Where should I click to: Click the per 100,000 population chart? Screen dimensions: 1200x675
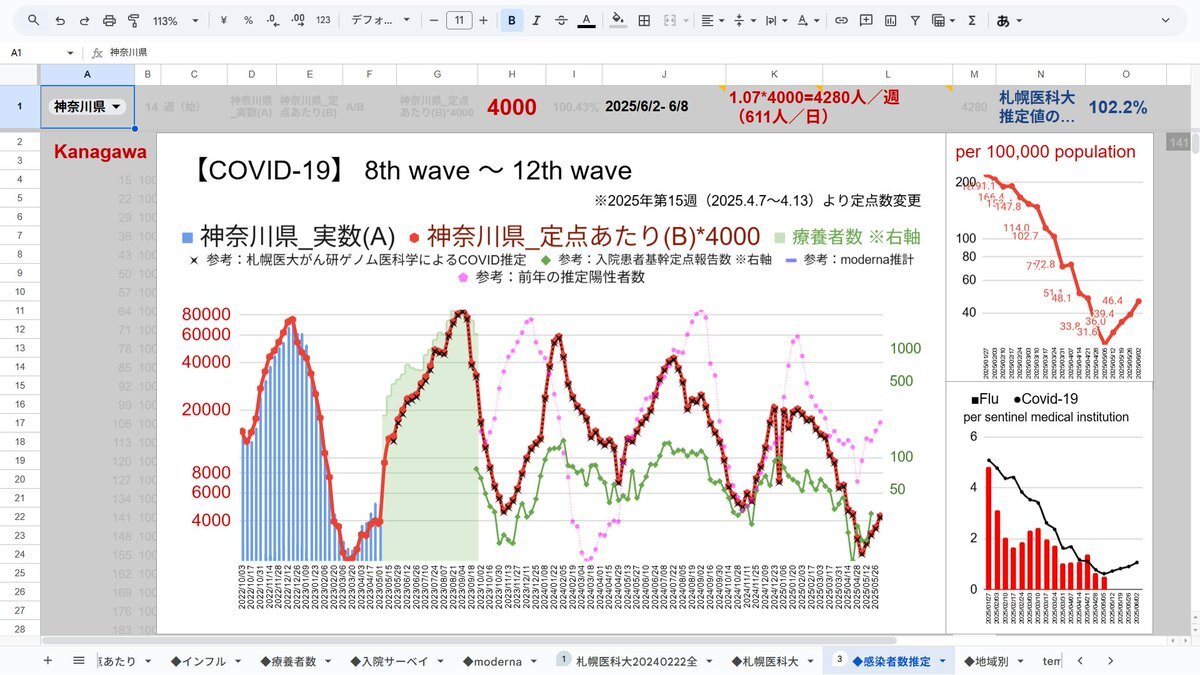pyautogui.click(x=1049, y=255)
